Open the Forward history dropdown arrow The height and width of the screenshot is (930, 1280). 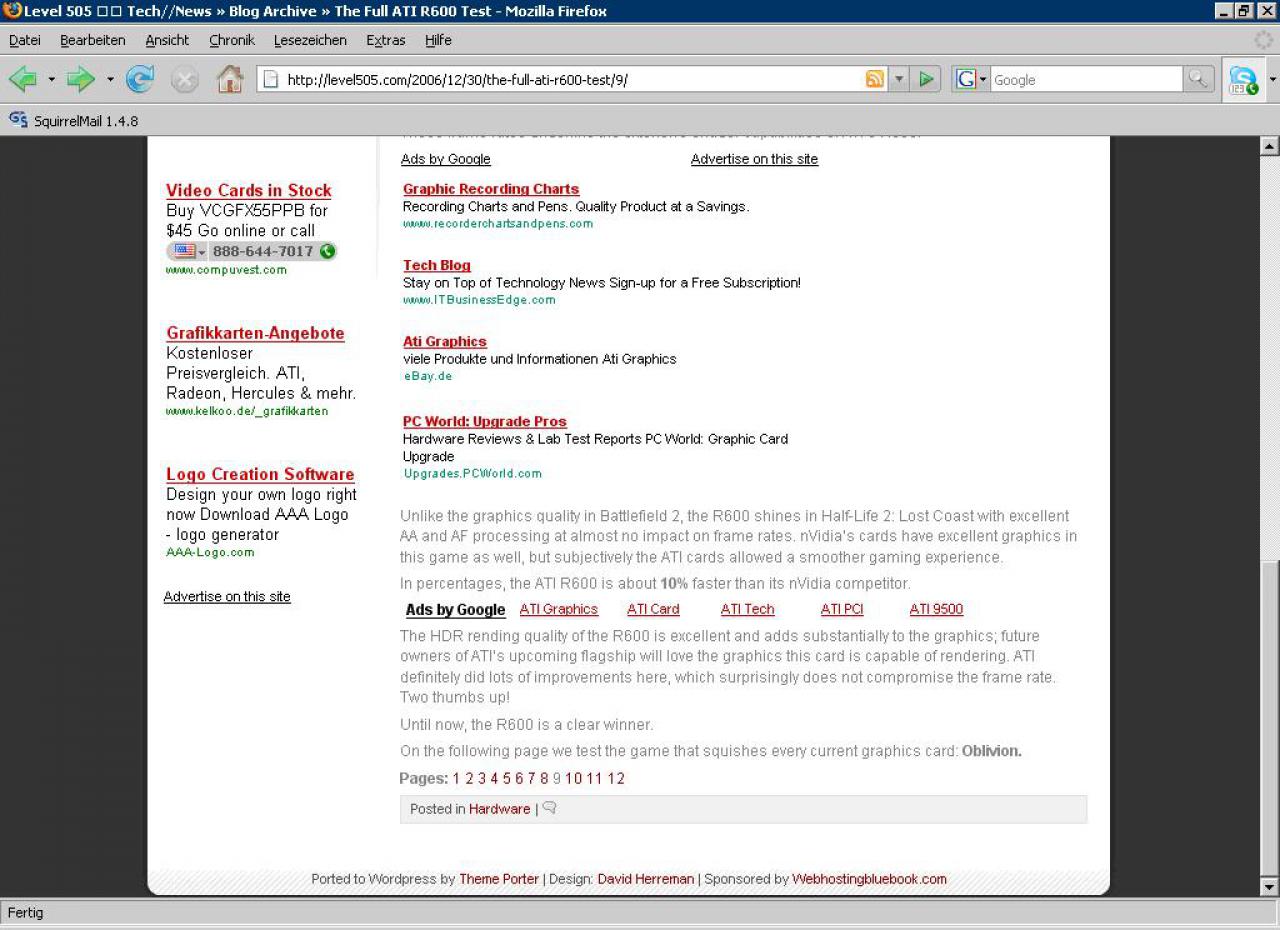coord(110,80)
